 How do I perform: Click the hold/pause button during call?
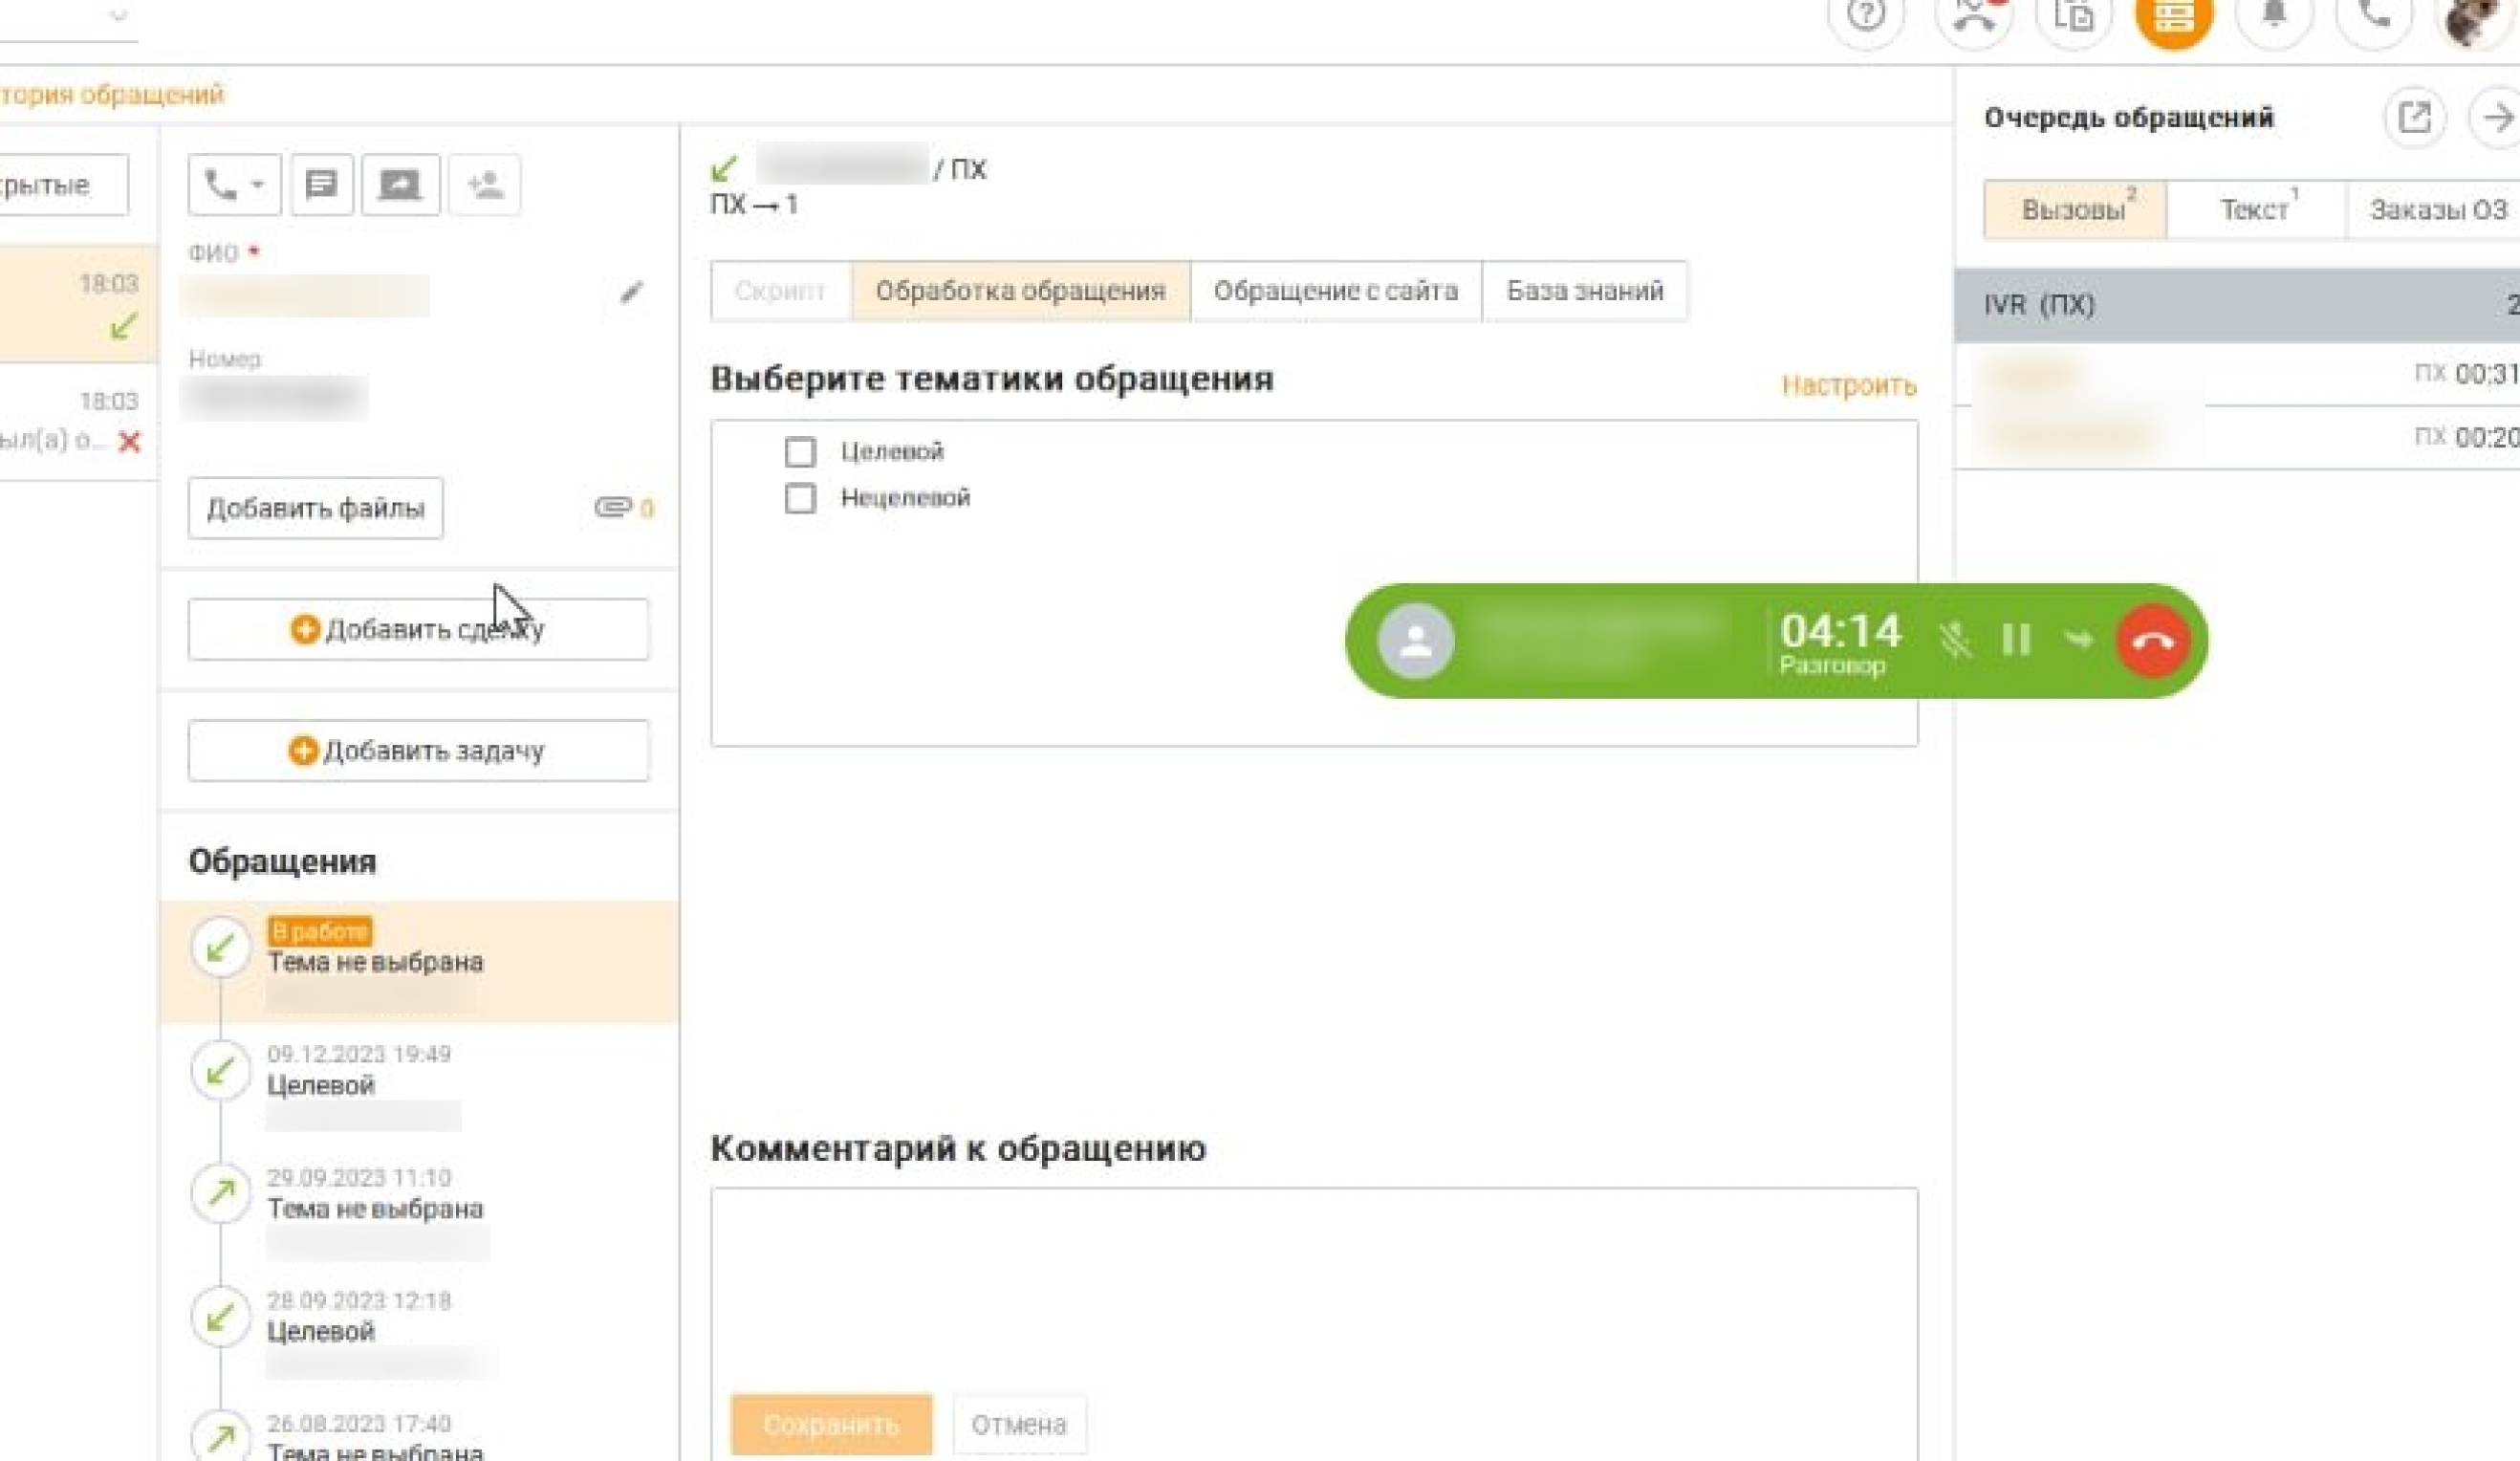tap(2014, 640)
